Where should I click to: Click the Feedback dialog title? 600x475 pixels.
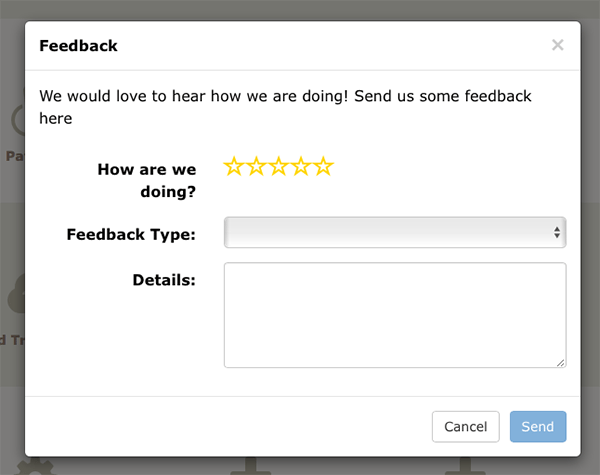tap(78, 46)
